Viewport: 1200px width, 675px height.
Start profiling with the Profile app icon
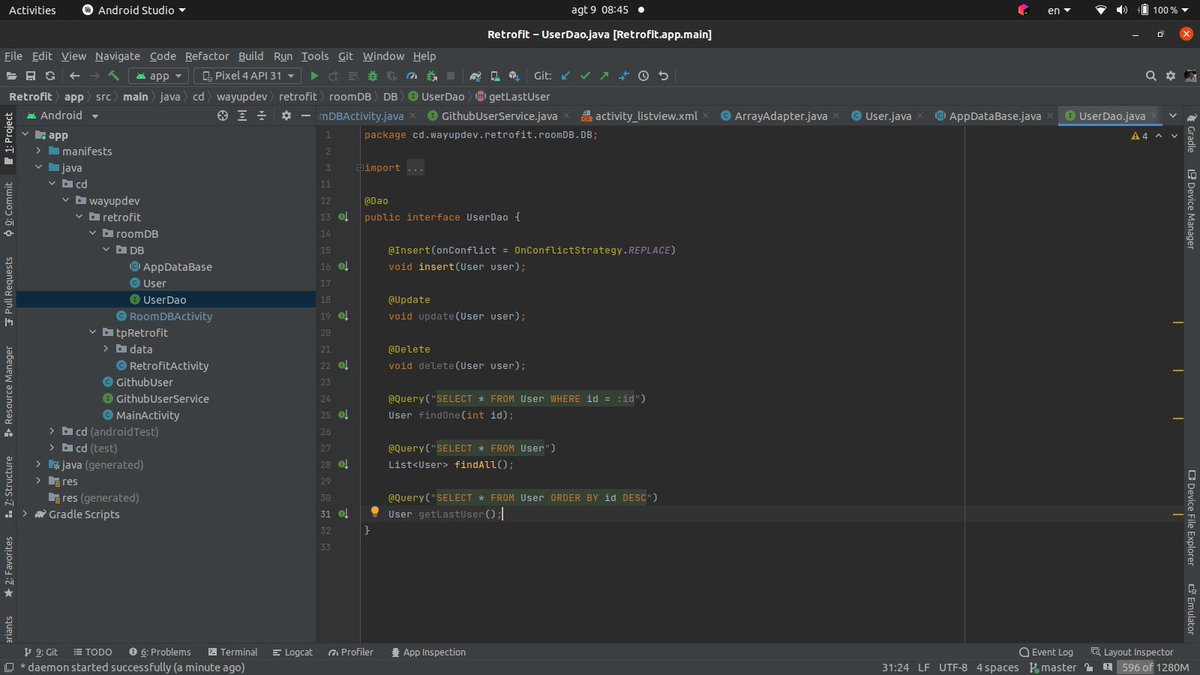[x=411, y=75]
